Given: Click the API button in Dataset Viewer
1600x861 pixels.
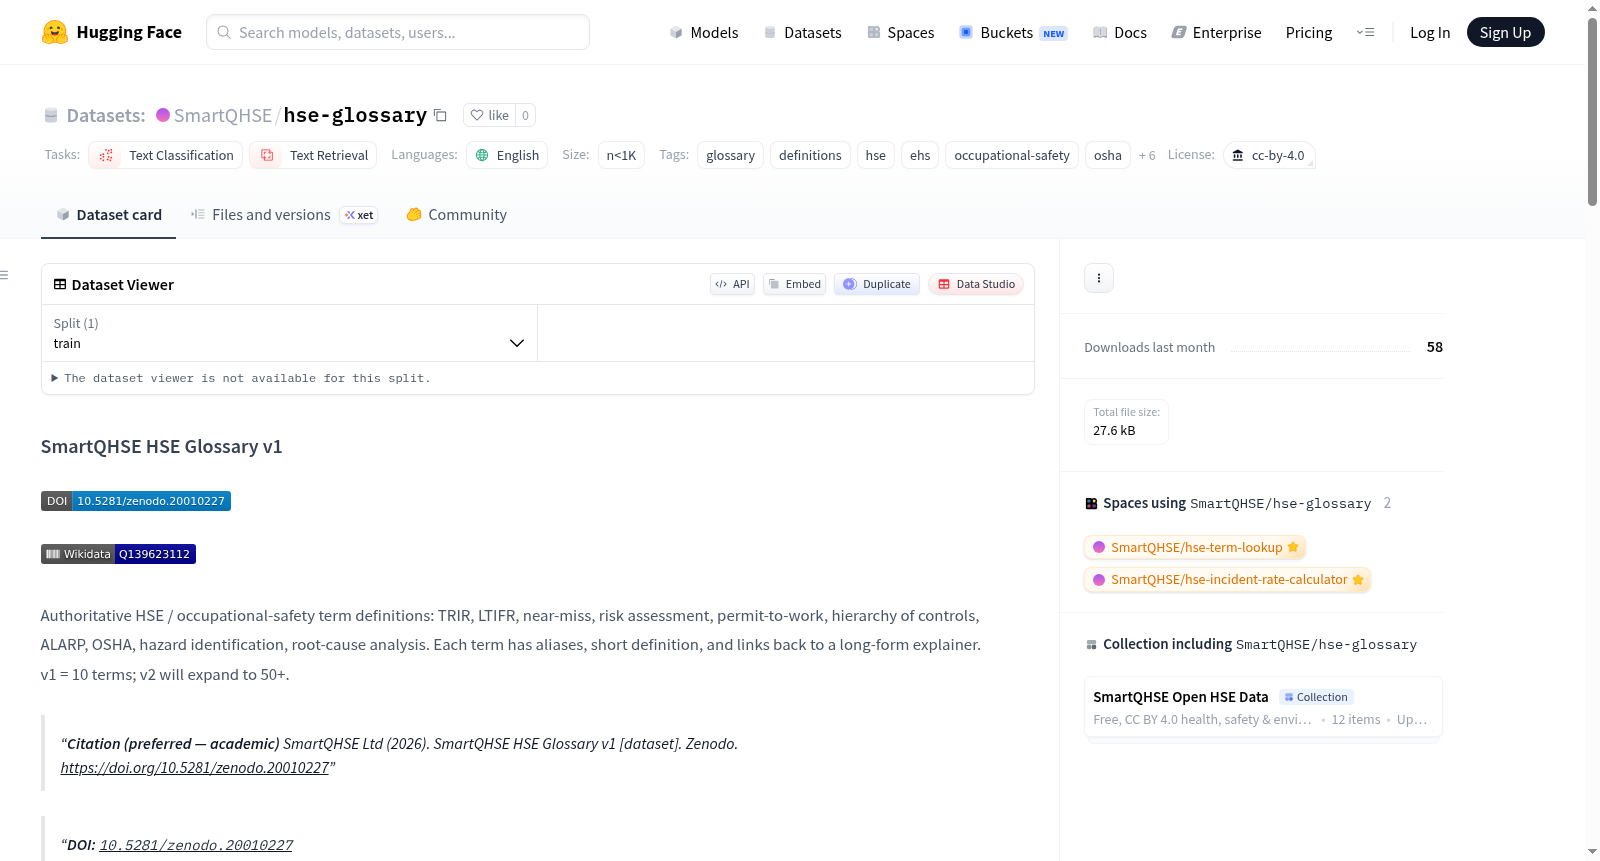Looking at the screenshot, I should pyautogui.click(x=732, y=284).
